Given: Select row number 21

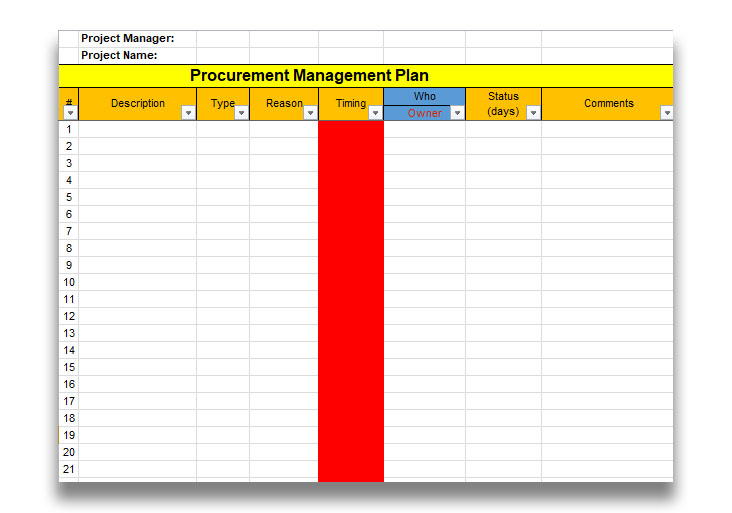Looking at the screenshot, I should [x=69, y=469].
